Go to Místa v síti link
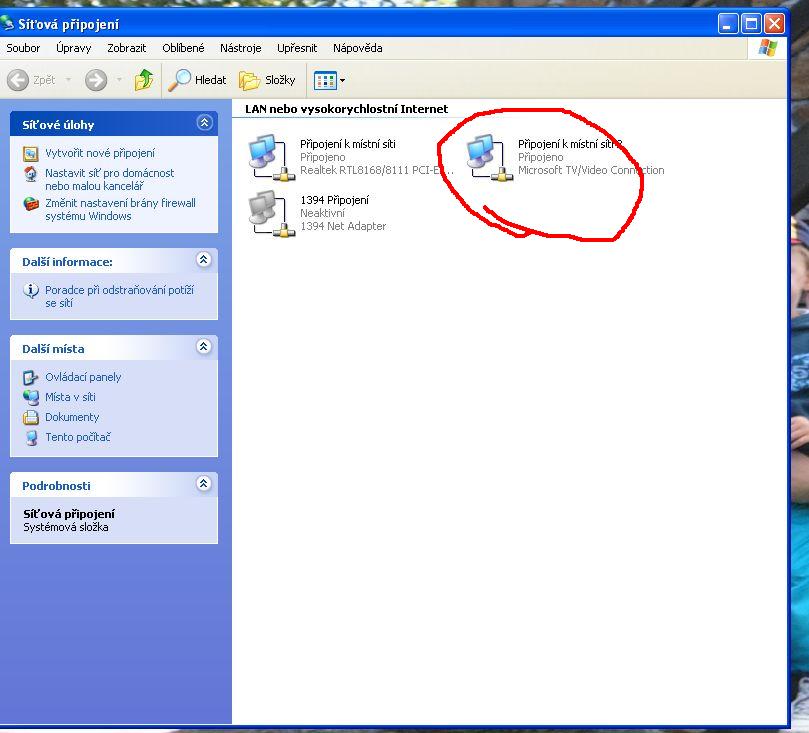Image resolution: width=809 pixels, height=733 pixels. click(x=70, y=397)
